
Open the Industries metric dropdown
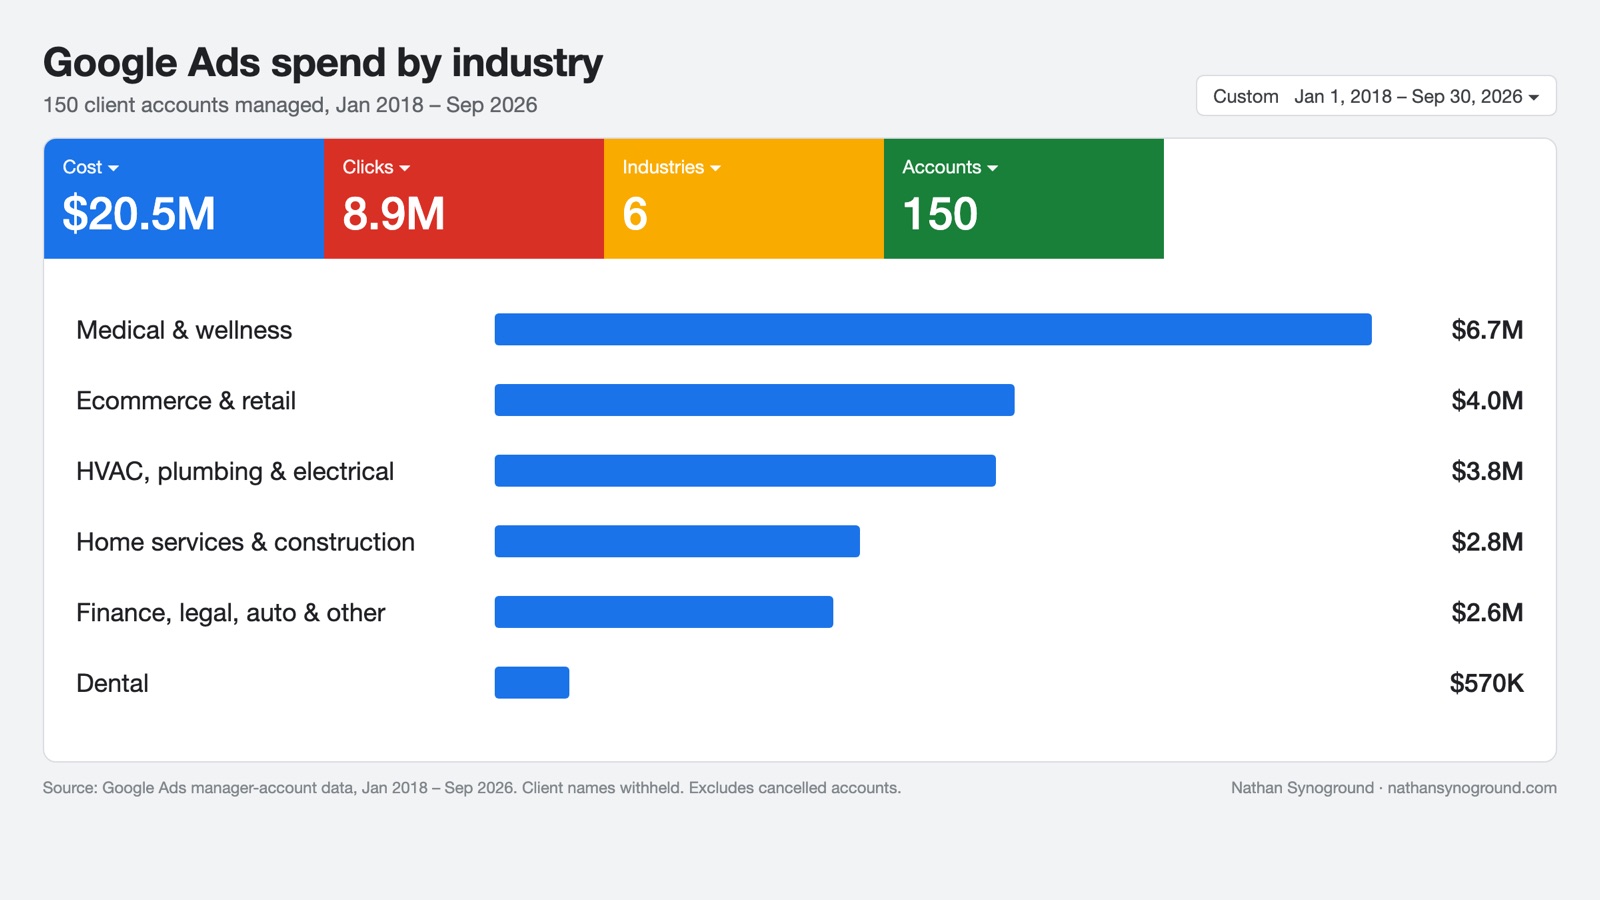click(x=671, y=167)
